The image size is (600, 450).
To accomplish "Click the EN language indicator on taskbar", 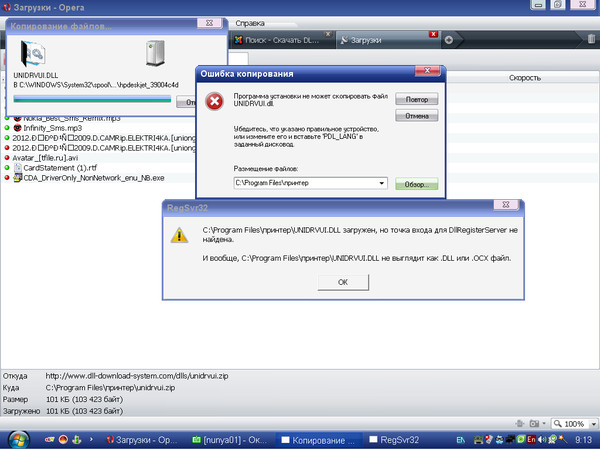I will click(460, 440).
